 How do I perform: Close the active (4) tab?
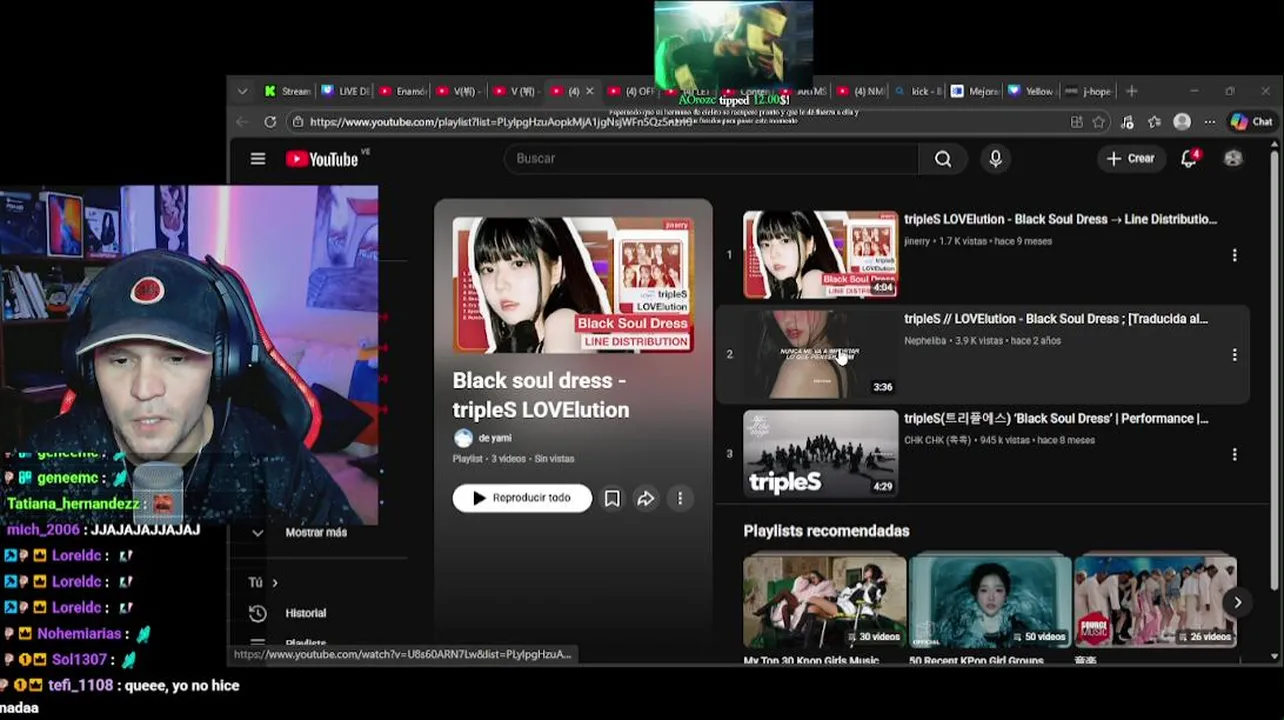(x=589, y=91)
